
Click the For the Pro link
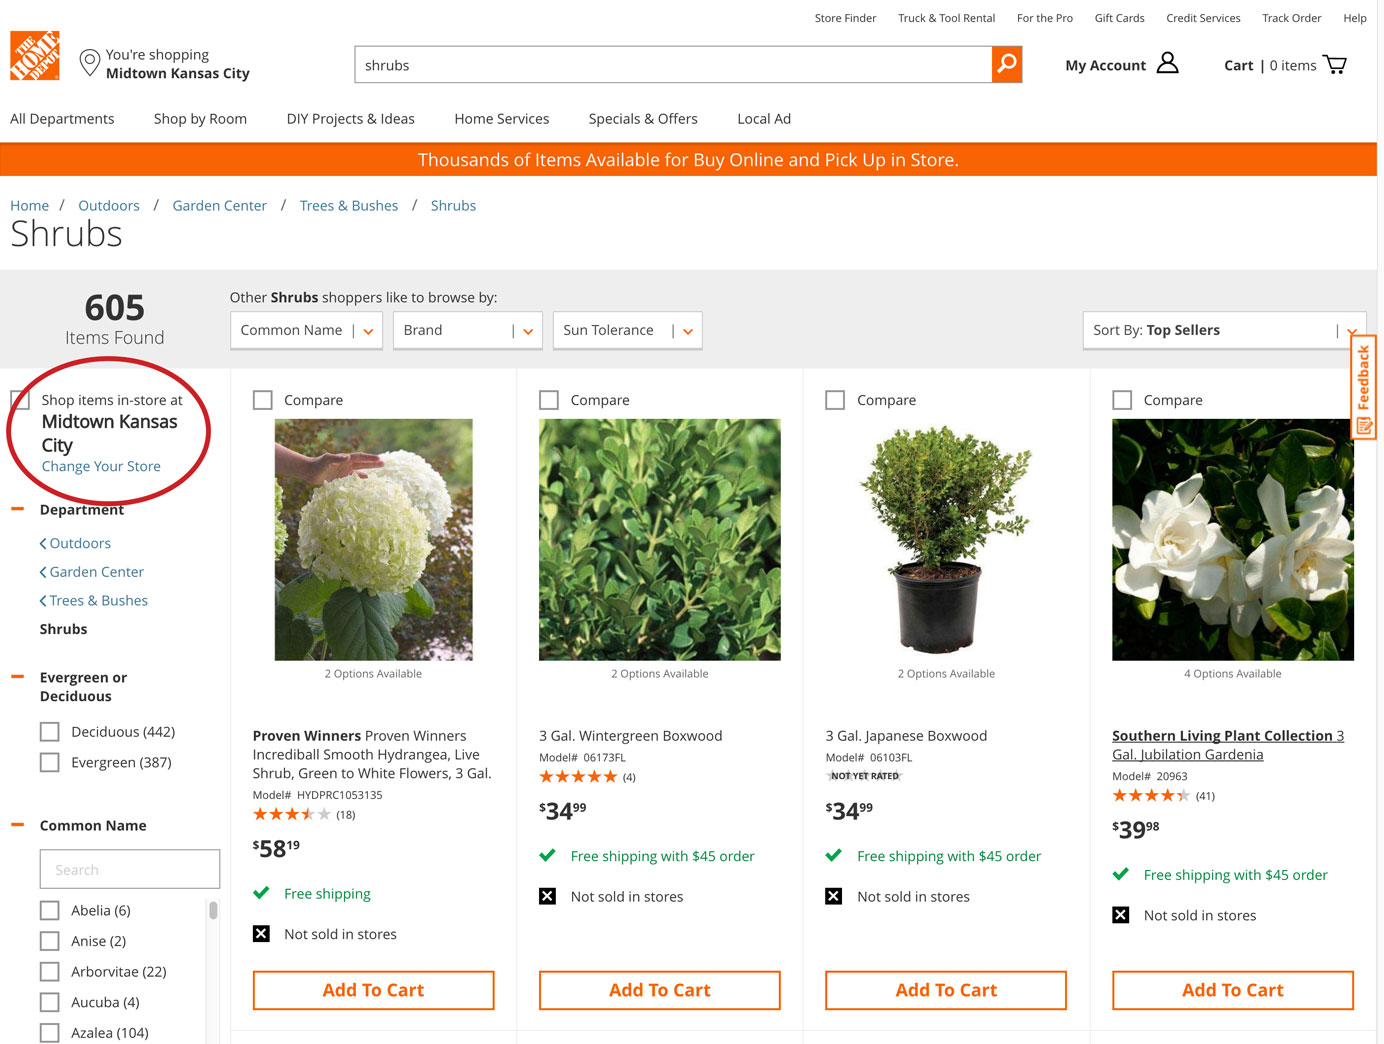[x=1045, y=18]
